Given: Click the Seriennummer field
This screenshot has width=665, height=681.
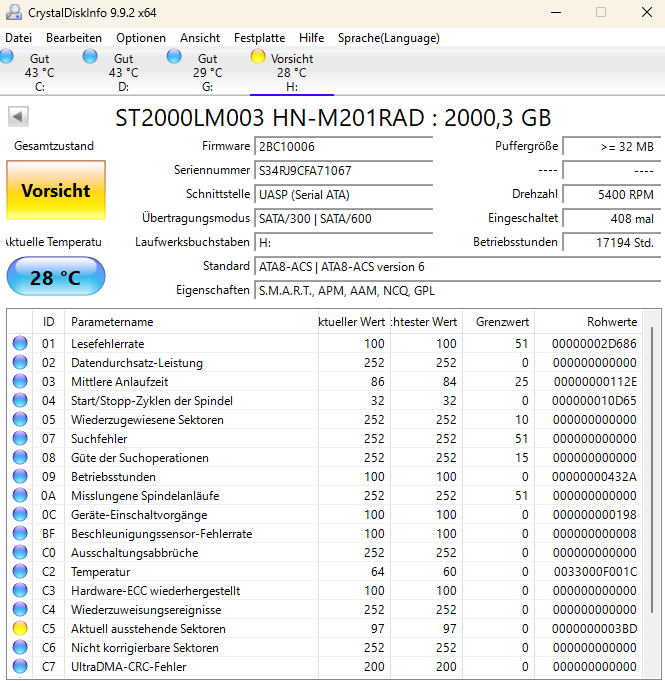Looking at the screenshot, I should 344,170.
